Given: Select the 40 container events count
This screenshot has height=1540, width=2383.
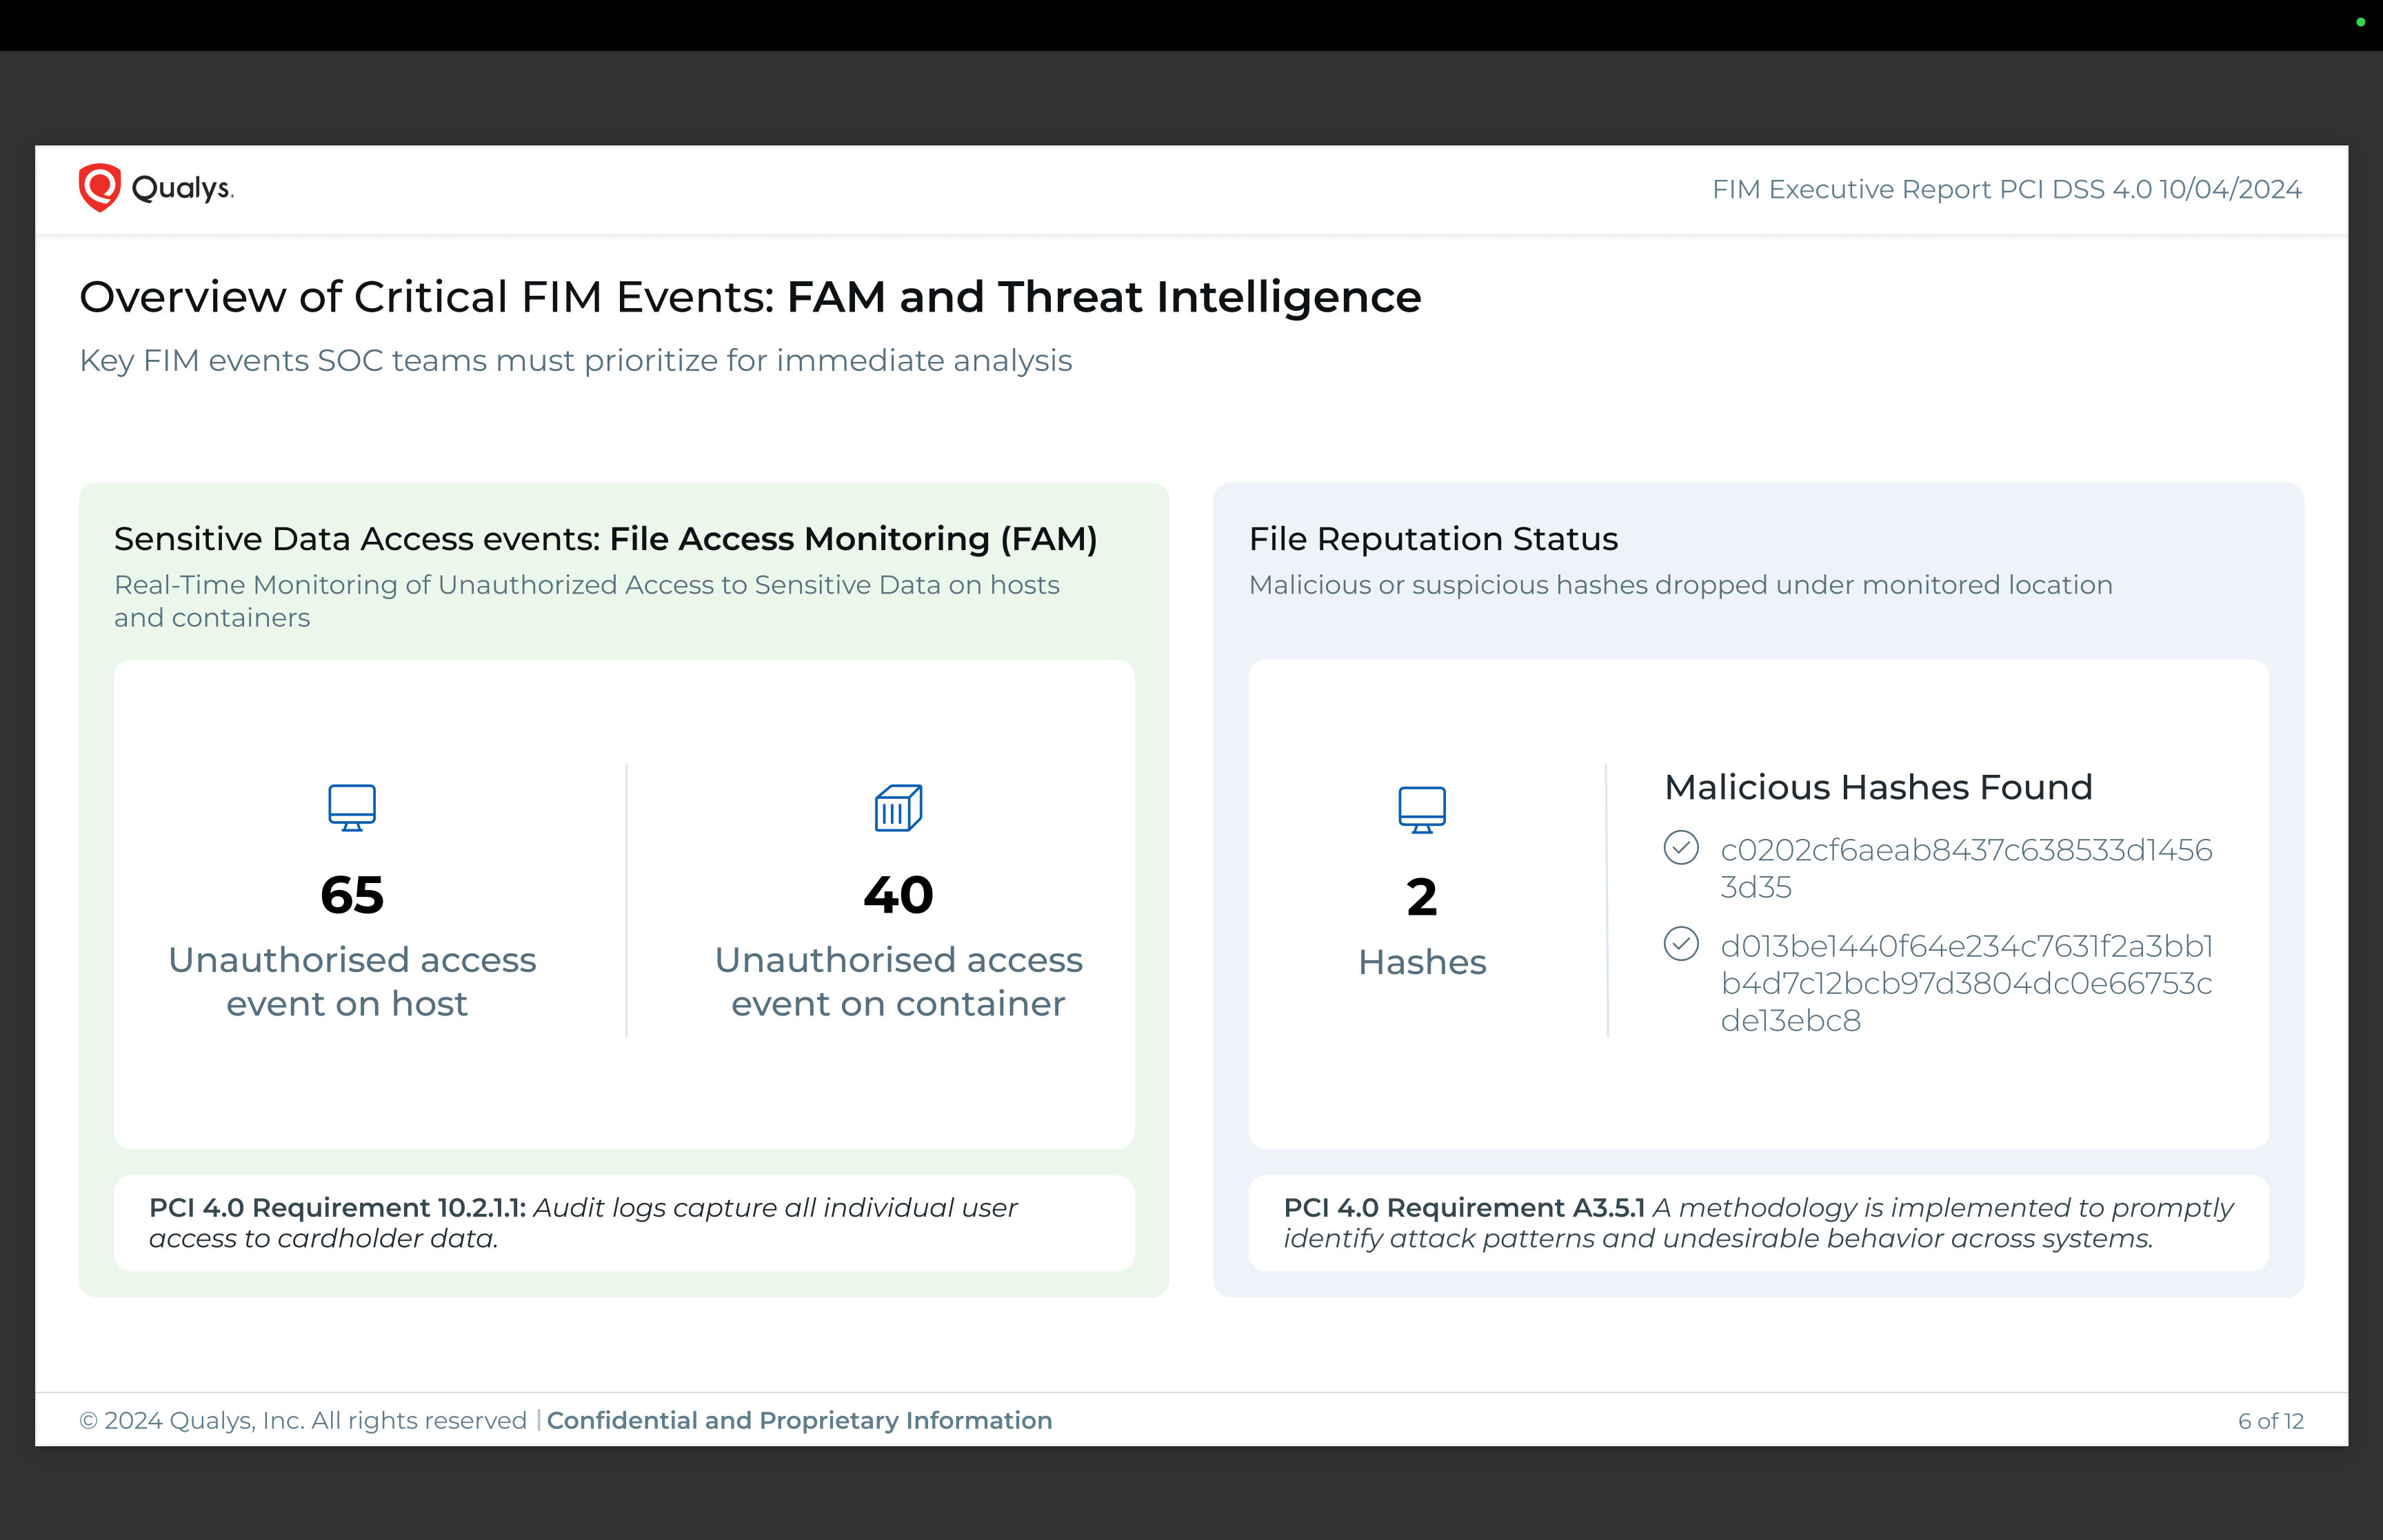Looking at the screenshot, I should (898, 894).
